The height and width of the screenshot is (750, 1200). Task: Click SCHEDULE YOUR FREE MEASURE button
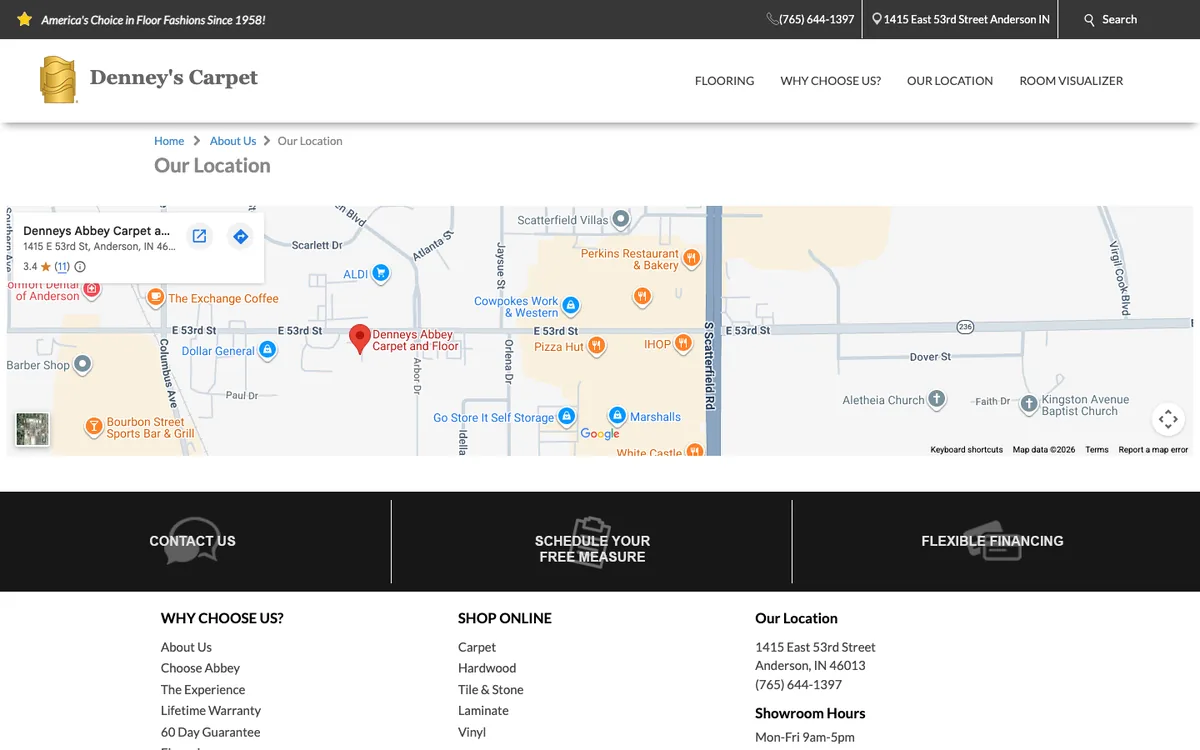click(592, 549)
